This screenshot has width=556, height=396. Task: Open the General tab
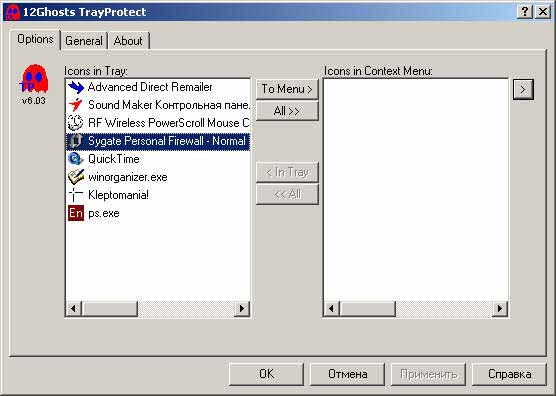tap(84, 41)
